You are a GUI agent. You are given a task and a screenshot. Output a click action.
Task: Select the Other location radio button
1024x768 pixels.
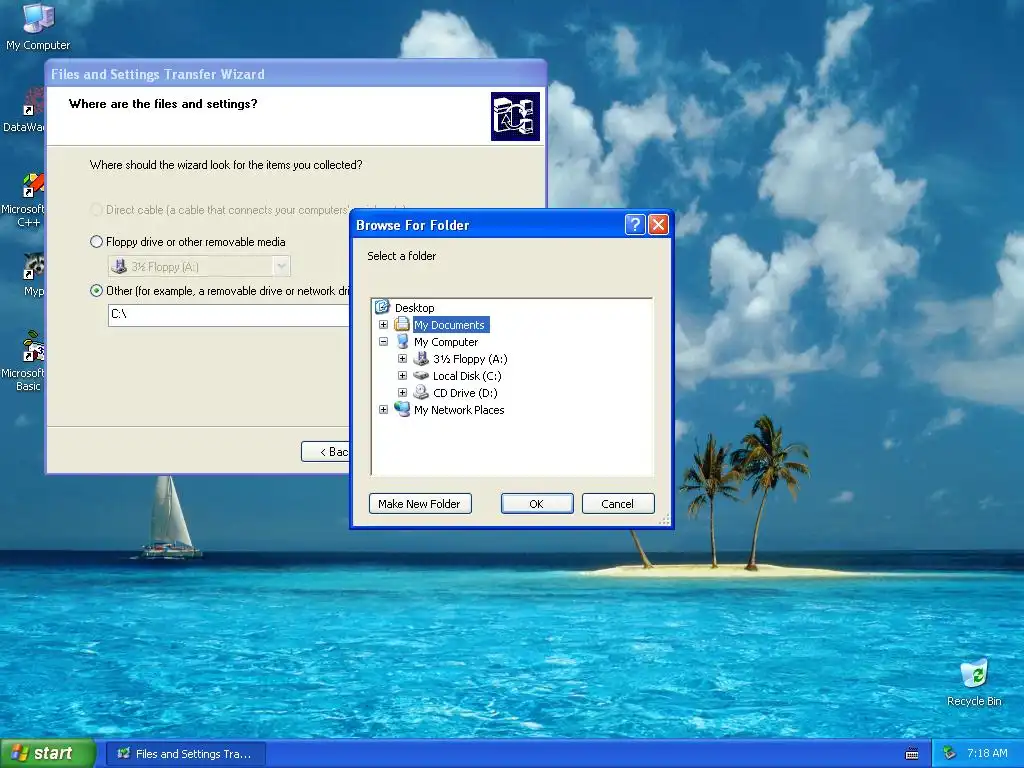point(96,291)
